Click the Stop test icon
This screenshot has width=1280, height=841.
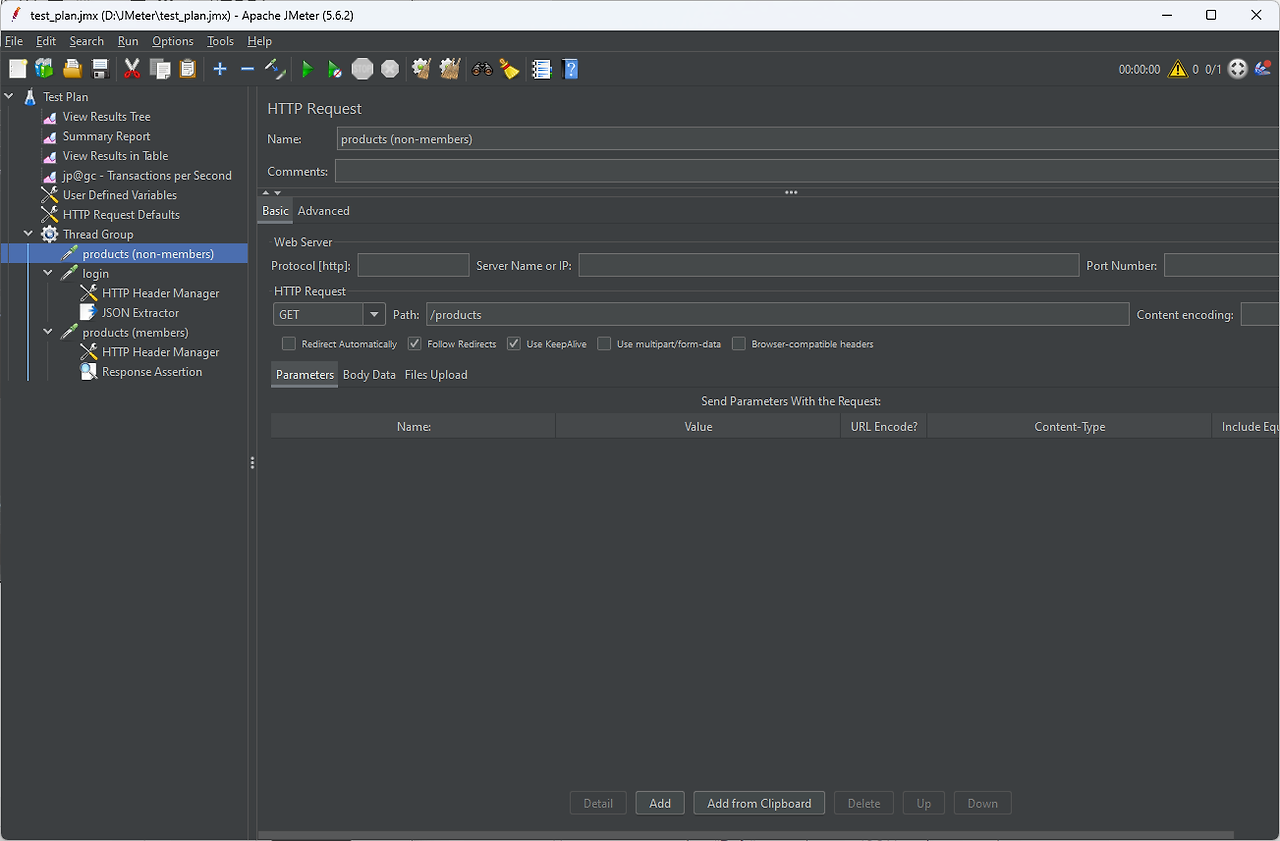click(362, 69)
